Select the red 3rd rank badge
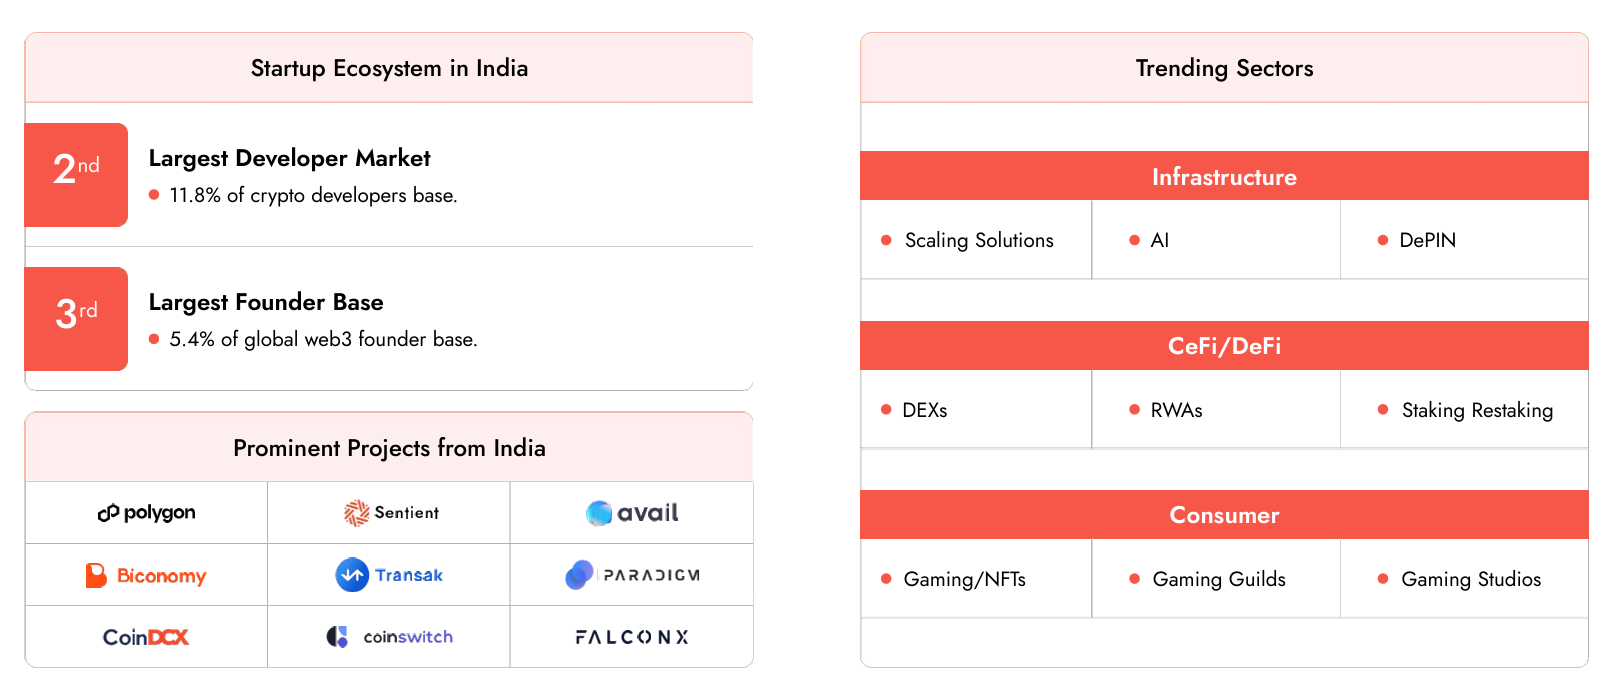Viewport: 1609px width, 682px height. [x=76, y=318]
